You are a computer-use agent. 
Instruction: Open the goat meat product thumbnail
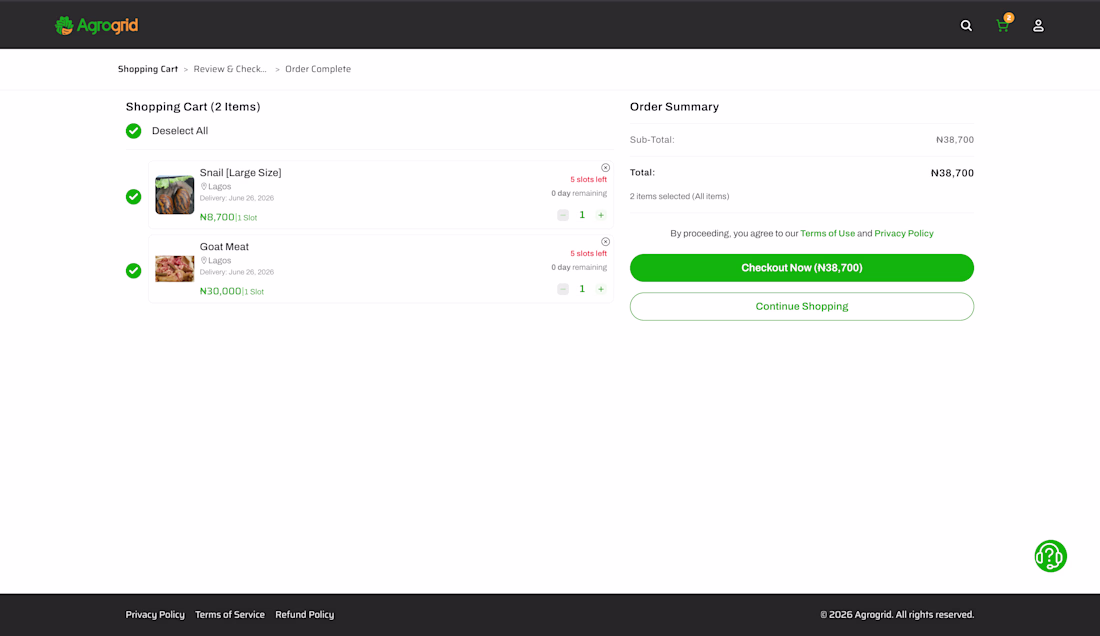click(x=175, y=269)
